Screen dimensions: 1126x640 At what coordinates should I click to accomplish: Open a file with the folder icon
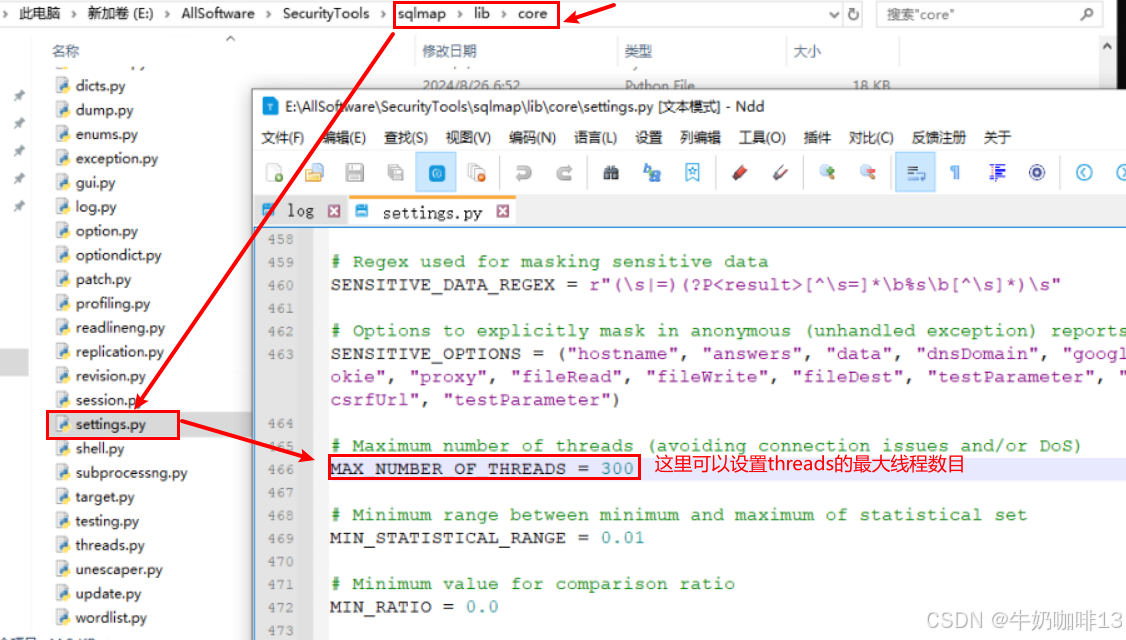[x=315, y=173]
